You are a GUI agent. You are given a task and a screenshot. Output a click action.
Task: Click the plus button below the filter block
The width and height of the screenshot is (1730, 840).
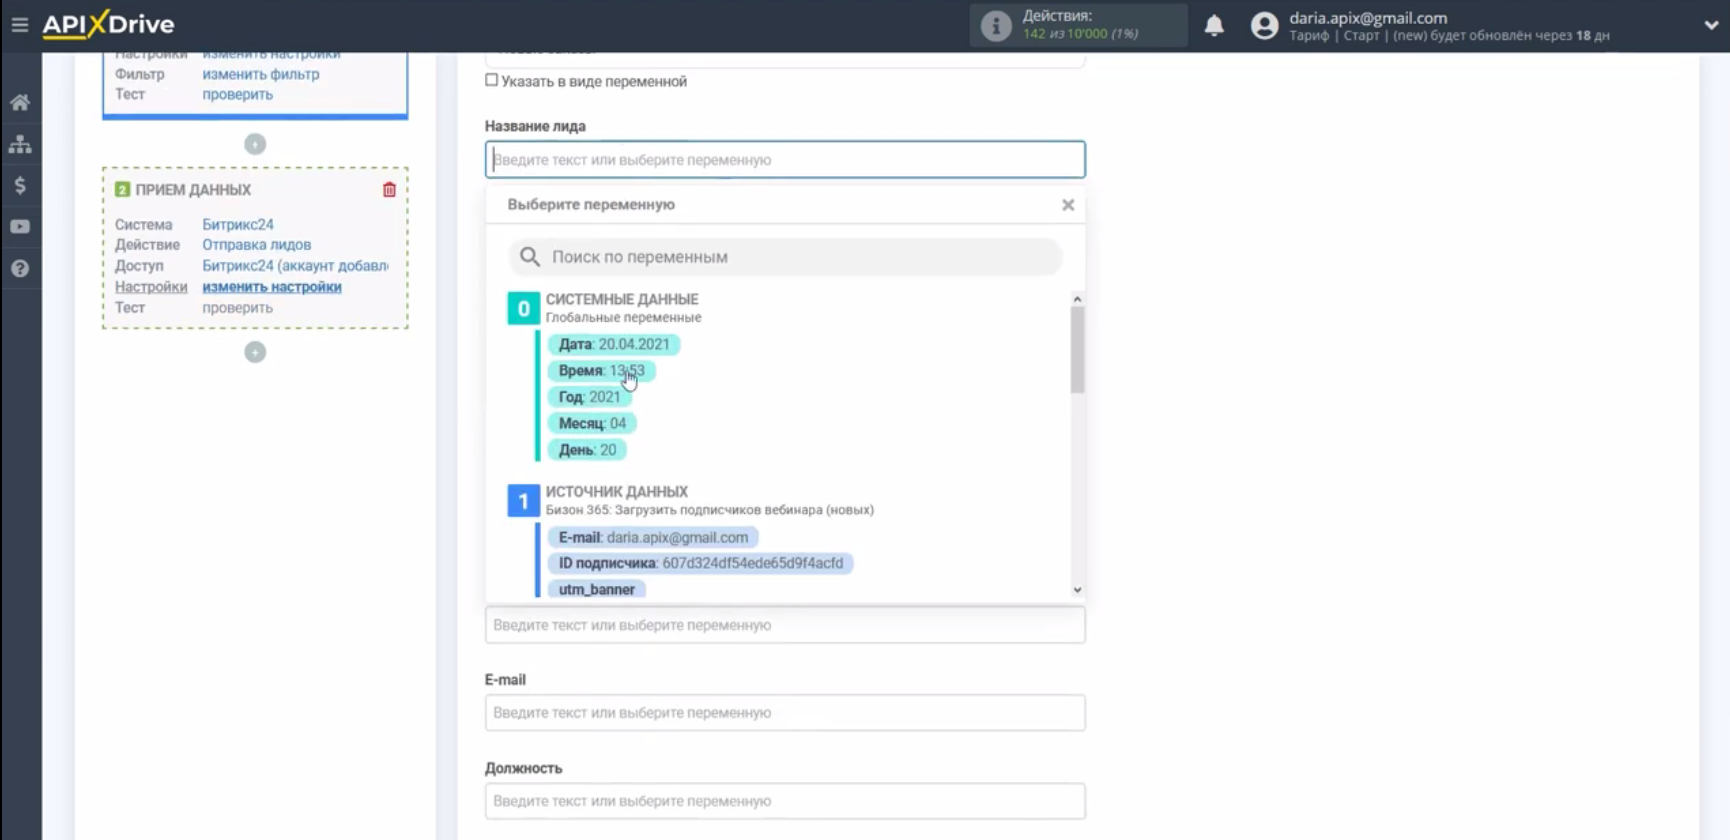point(255,144)
